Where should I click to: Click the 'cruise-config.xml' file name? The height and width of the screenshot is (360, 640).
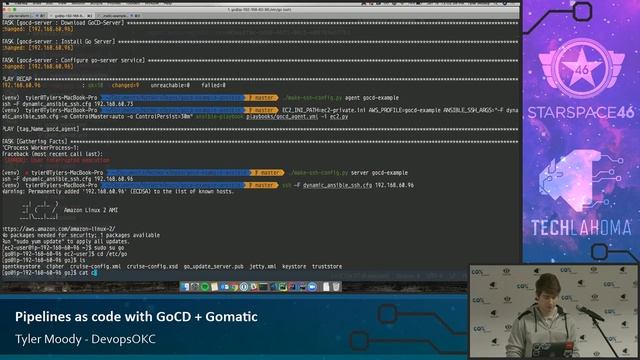[x=95, y=267]
